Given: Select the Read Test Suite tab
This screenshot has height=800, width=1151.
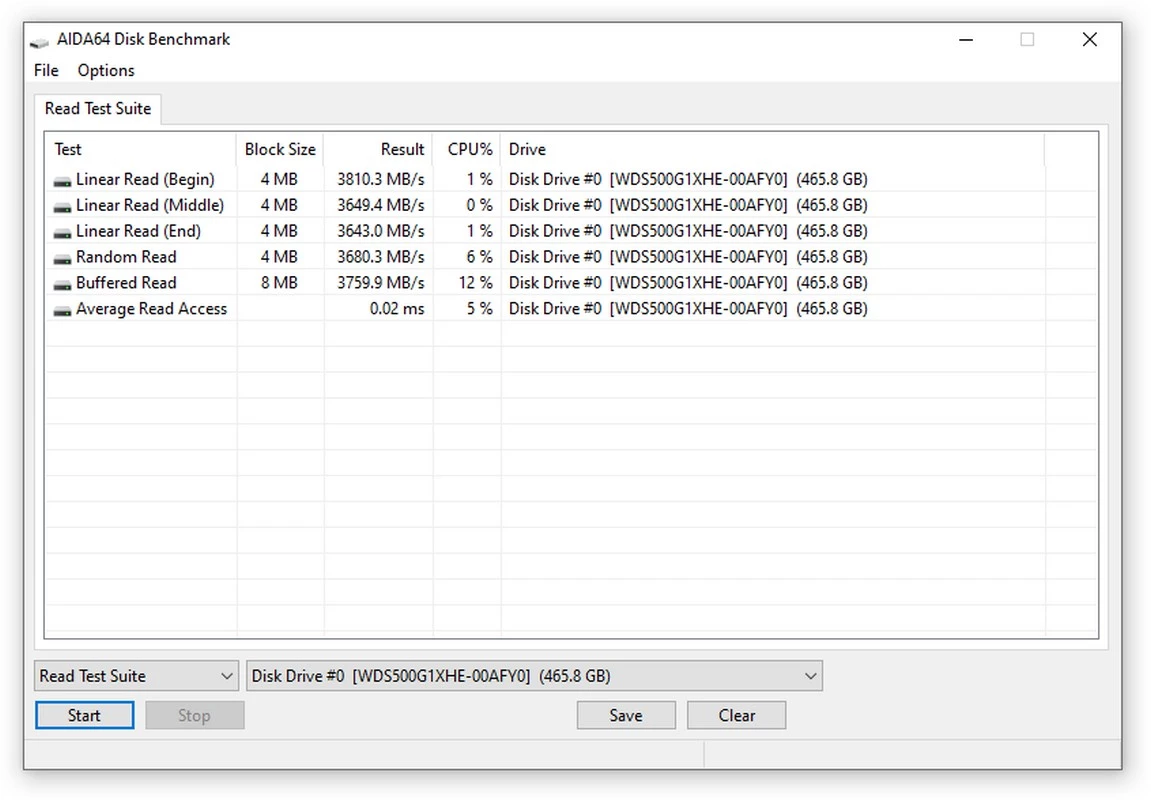Looking at the screenshot, I should point(98,109).
